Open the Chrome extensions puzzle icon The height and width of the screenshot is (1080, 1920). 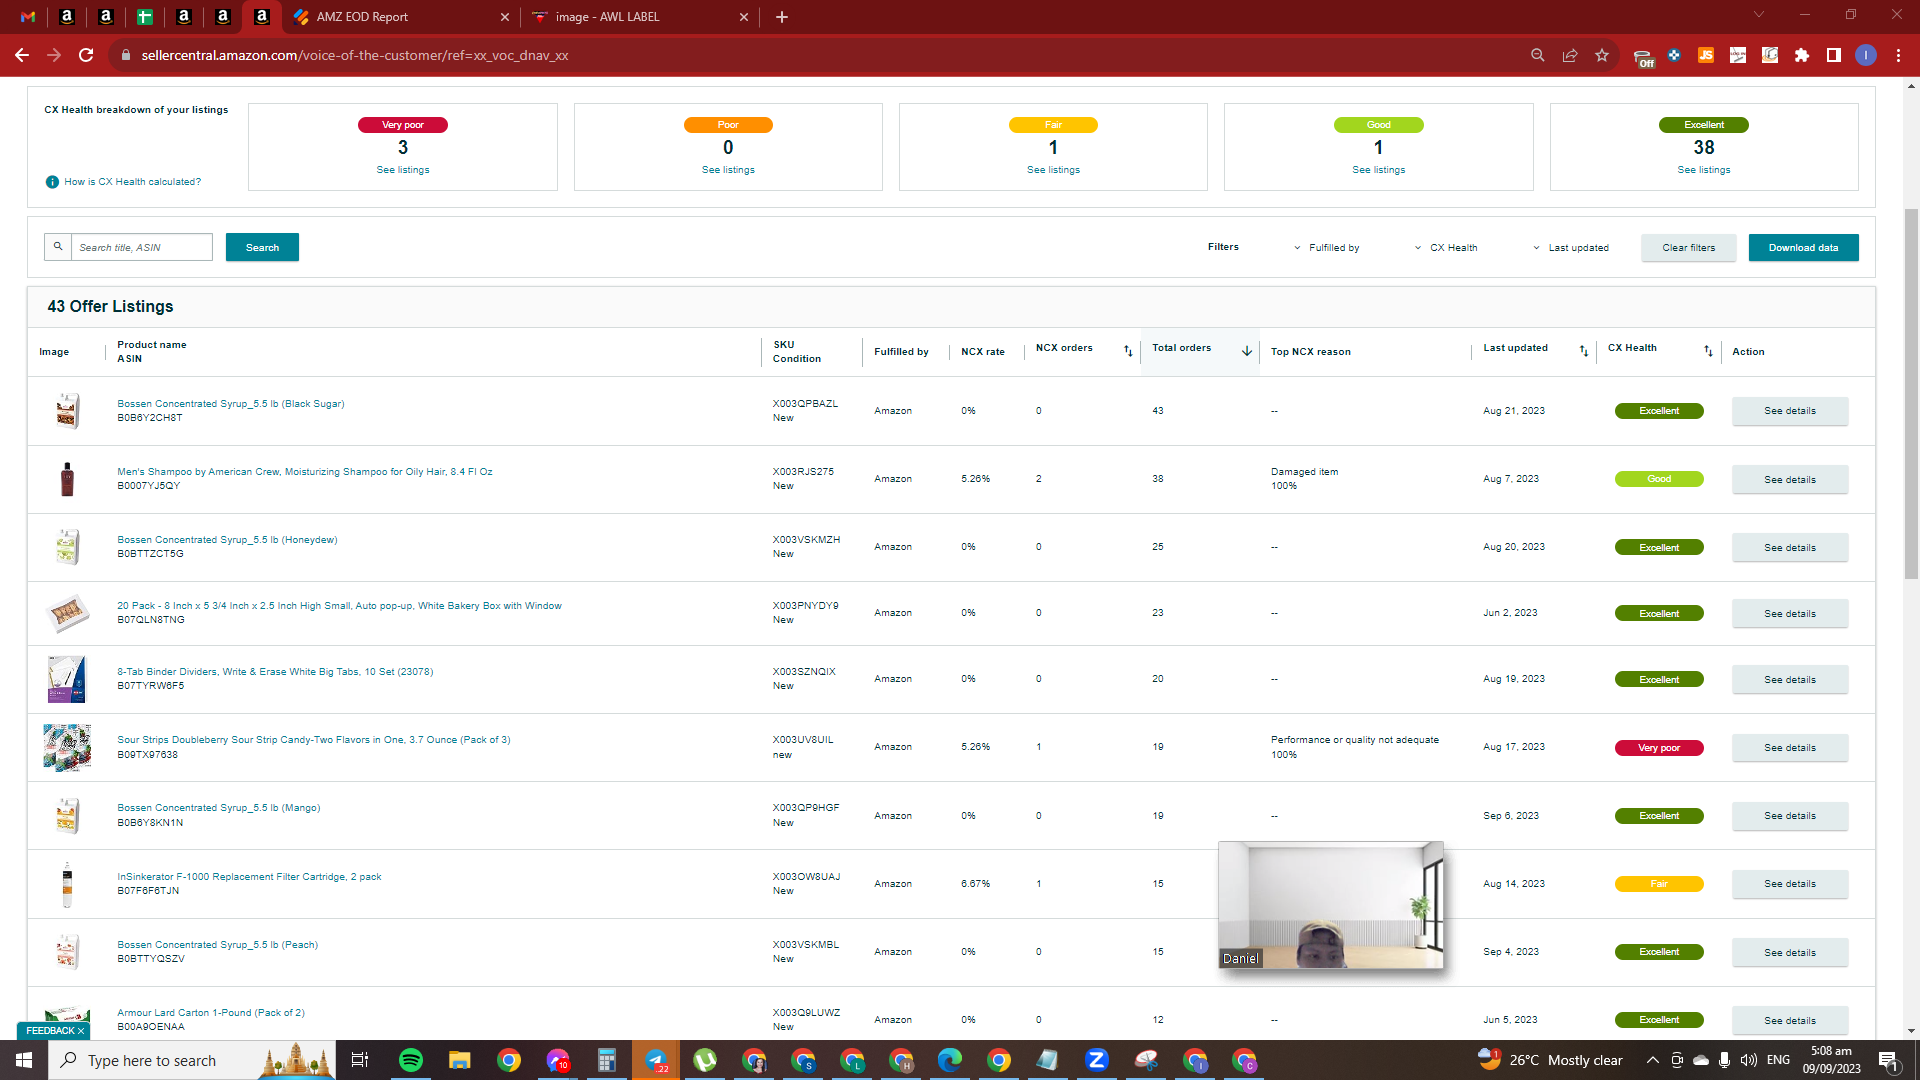click(1802, 55)
